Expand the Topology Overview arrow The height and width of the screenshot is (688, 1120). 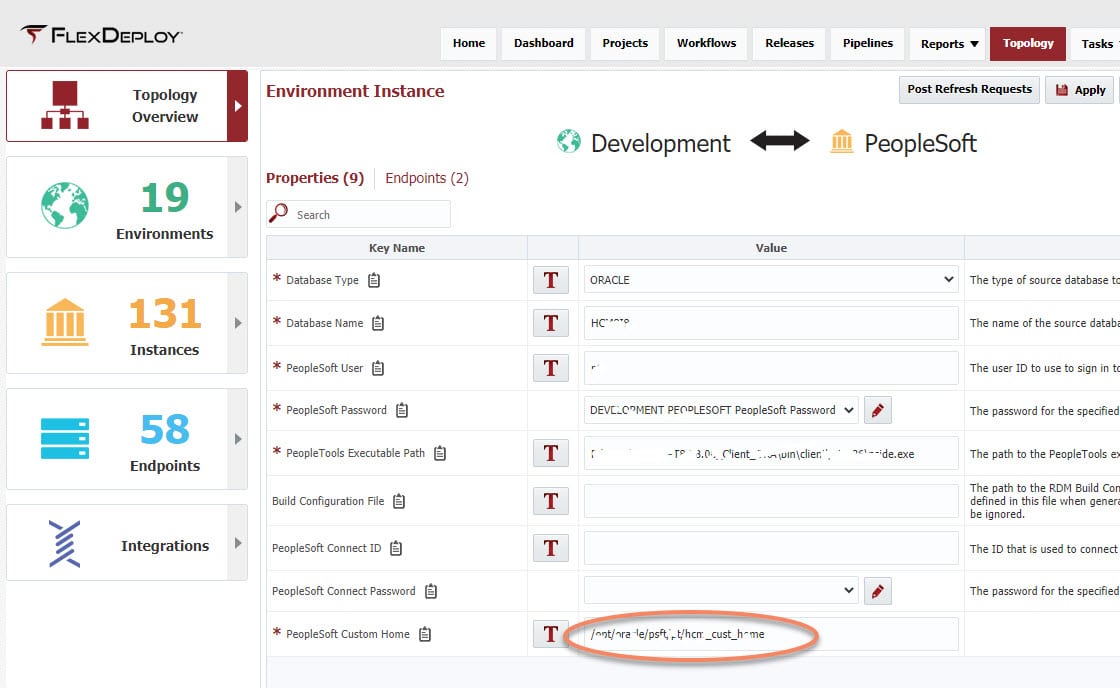pyautogui.click(x=238, y=106)
